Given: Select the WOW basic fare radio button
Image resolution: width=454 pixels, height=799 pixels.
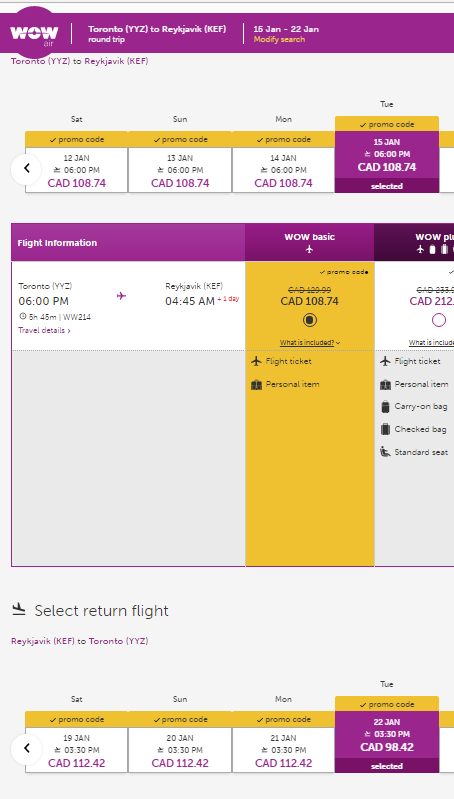Looking at the screenshot, I should (310, 320).
